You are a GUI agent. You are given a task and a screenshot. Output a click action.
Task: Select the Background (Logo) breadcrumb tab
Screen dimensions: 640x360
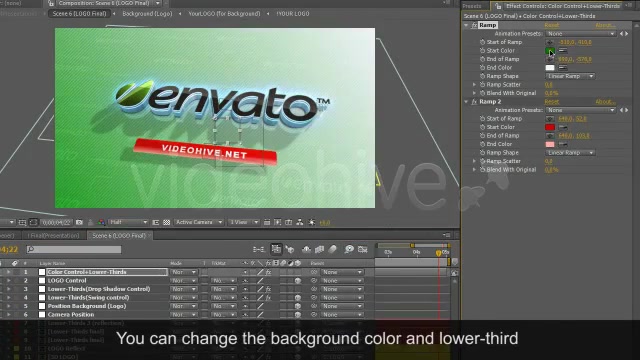147,13
